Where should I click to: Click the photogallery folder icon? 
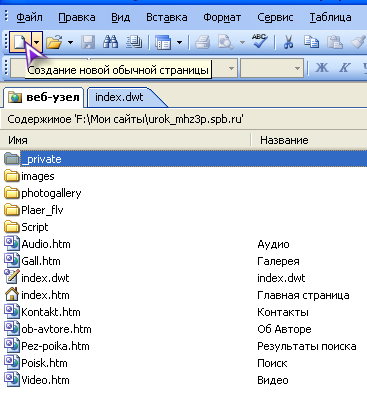(12, 193)
